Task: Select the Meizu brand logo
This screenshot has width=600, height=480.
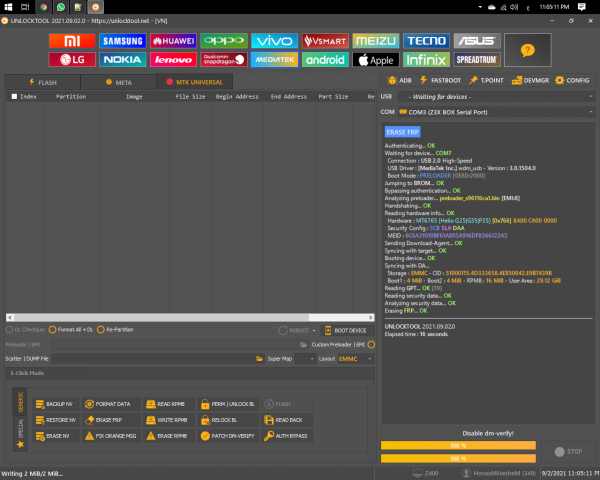Action: [x=376, y=41]
